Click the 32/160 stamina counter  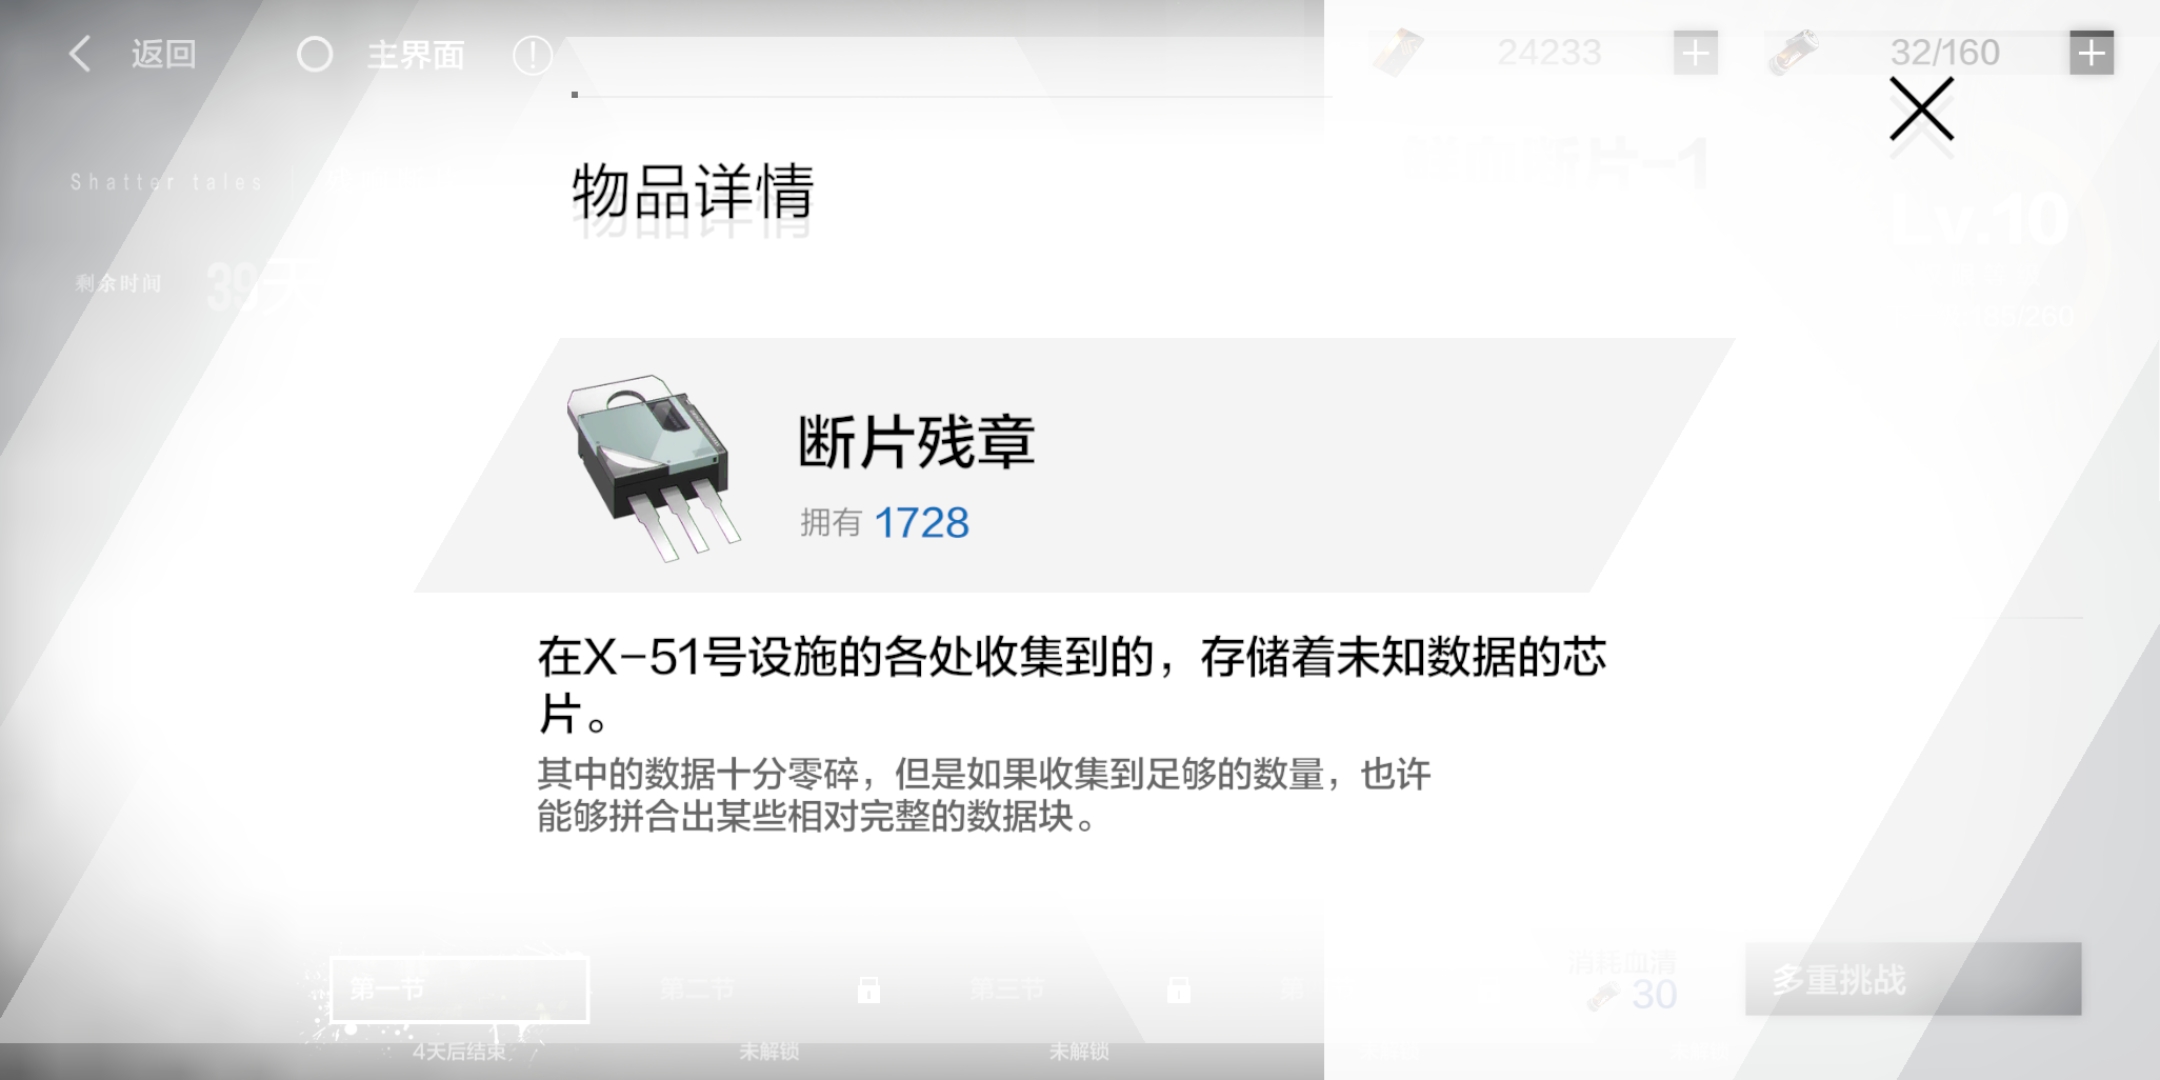coord(1944,52)
